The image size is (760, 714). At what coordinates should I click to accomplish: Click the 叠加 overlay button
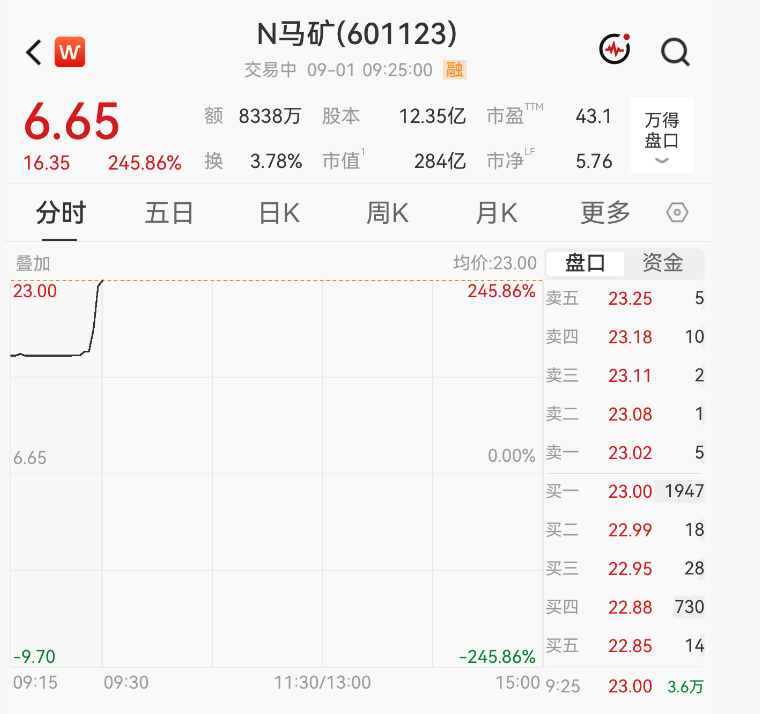(33, 264)
